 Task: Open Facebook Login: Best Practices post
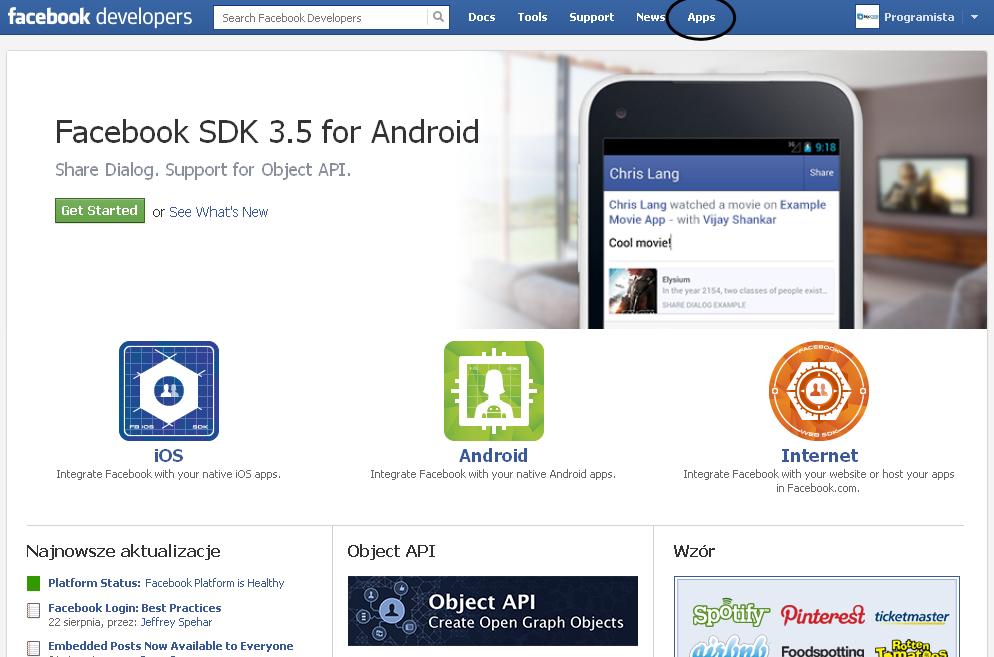point(134,608)
